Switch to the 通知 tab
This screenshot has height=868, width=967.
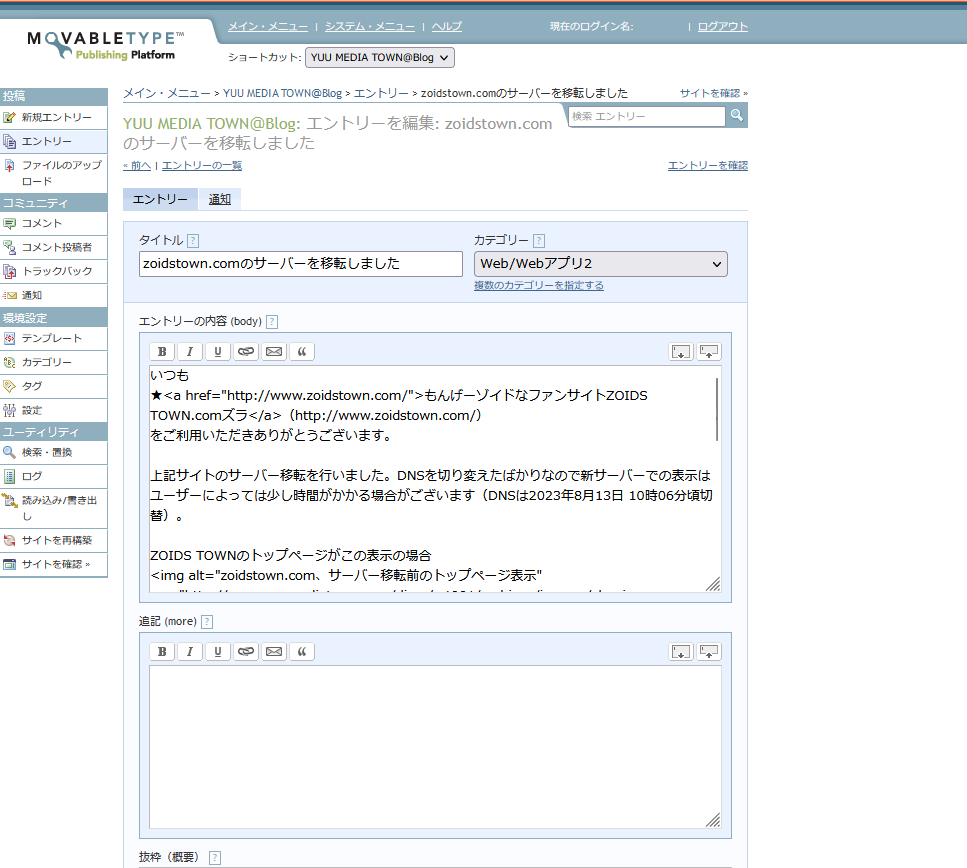tap(219, 199)
